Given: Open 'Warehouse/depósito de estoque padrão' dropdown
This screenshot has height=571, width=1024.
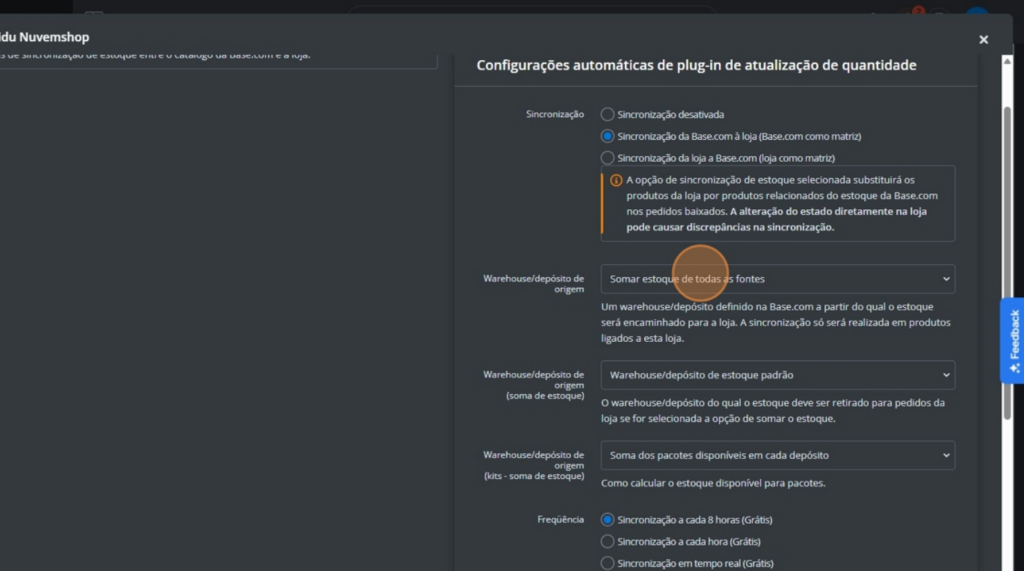Looking at the screenshot, I should pyautogui.click(x=778, y=375).
